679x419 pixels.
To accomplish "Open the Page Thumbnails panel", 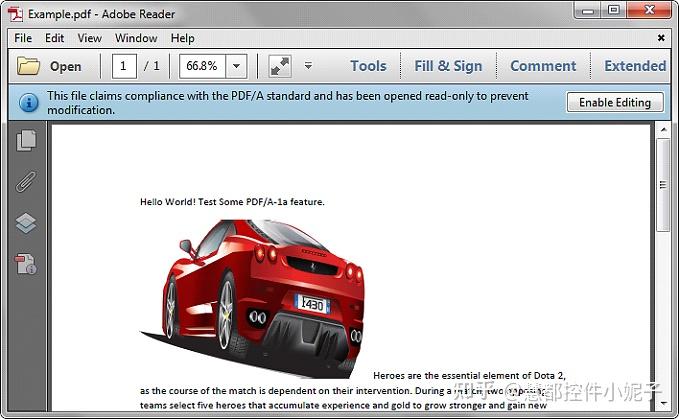I will pos(26,141).
